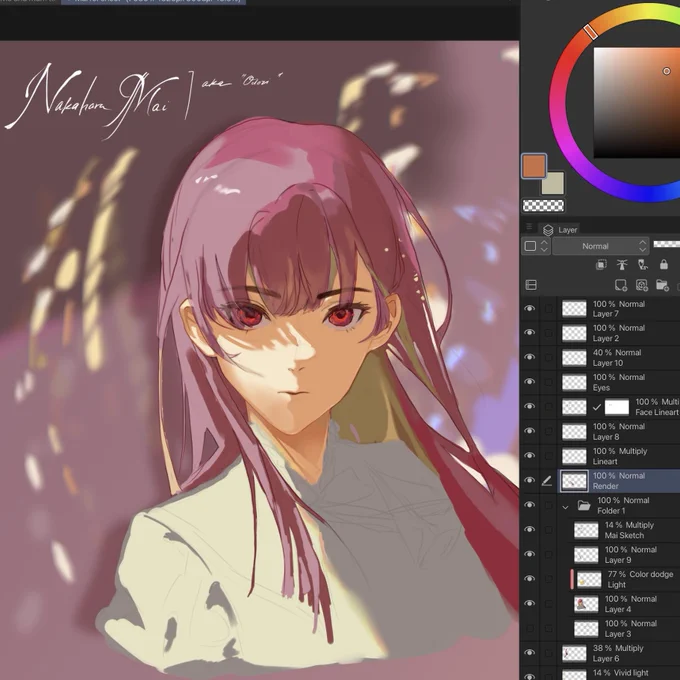Image resolution: width=680 pixels, height=680 pixels.
Task: Select the 14 % Vivid light layer
Action: 620,673
